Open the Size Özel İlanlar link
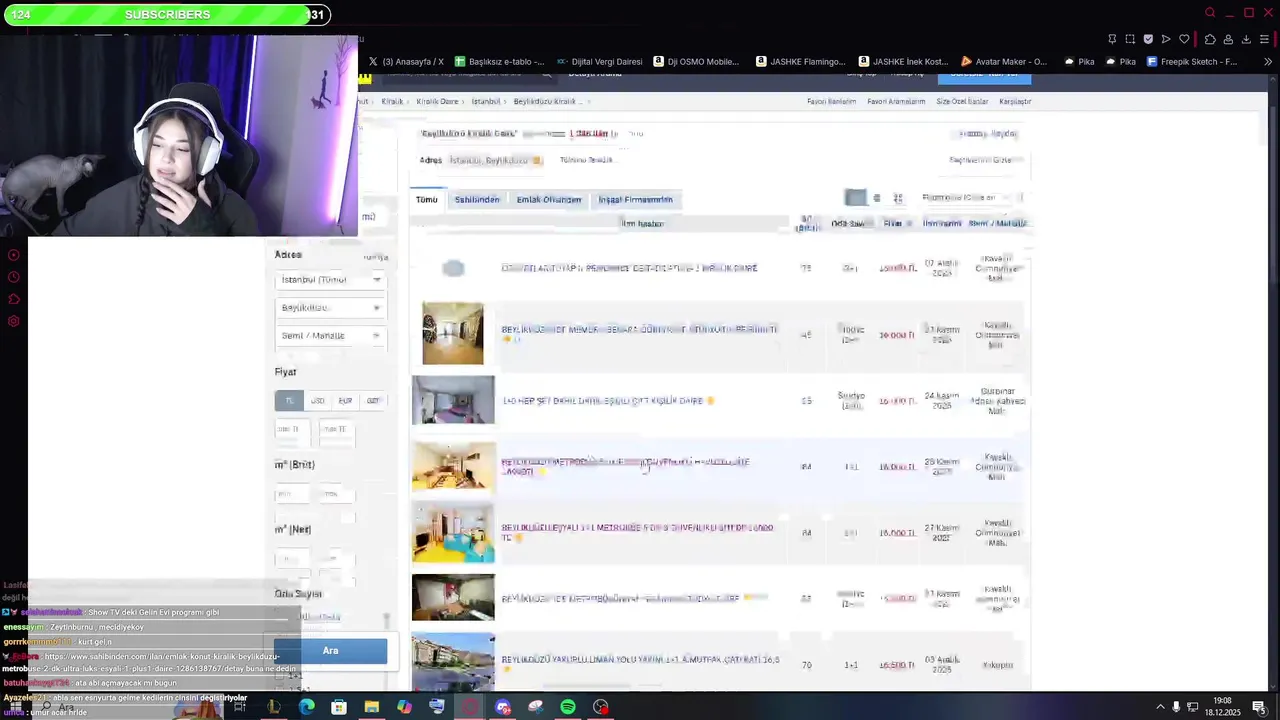This screenshot has height=720, width=1280. 962,101
